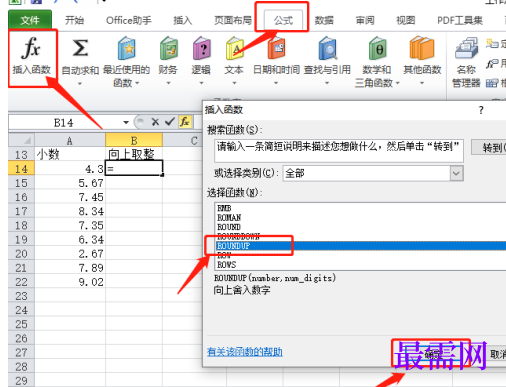The image size is (506, 387).
Task: Expand the Logical (逻辑) dropdown arrow
Action: pyautogui.click(x=201, y=83)
